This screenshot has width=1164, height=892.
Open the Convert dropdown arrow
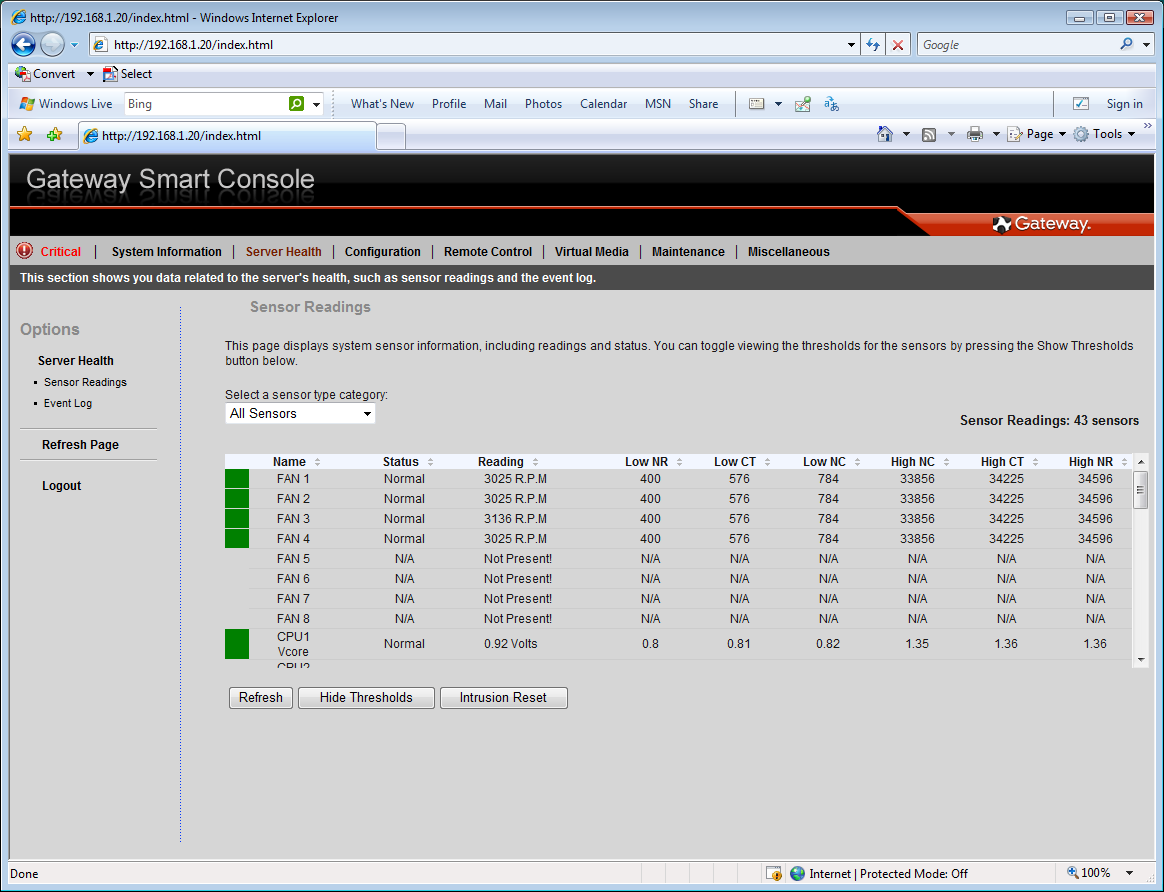pos(90,73)
